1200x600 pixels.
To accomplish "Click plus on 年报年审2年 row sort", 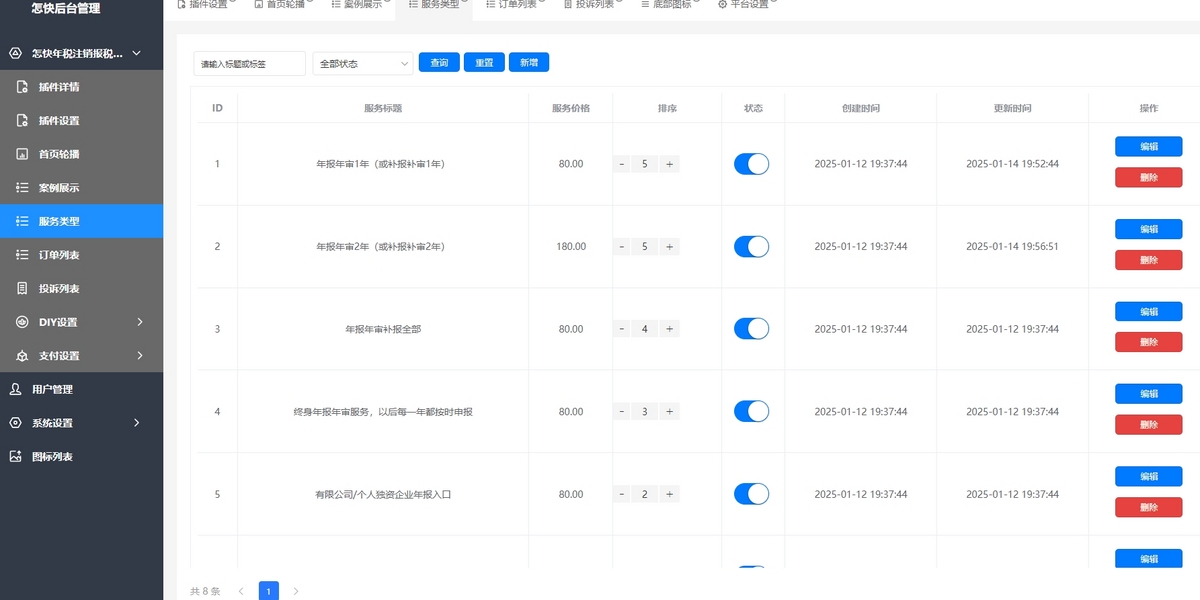I will (670, 246).
